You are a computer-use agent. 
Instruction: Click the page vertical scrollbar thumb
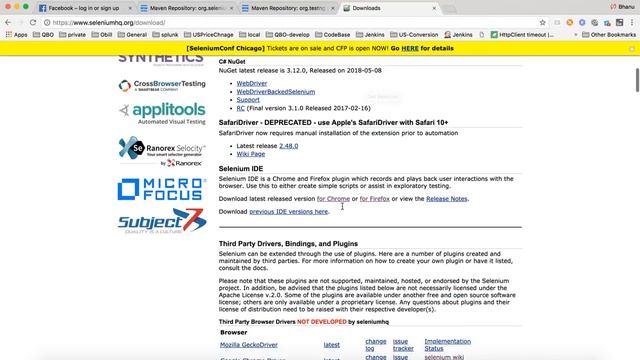[x=637, y=80]
